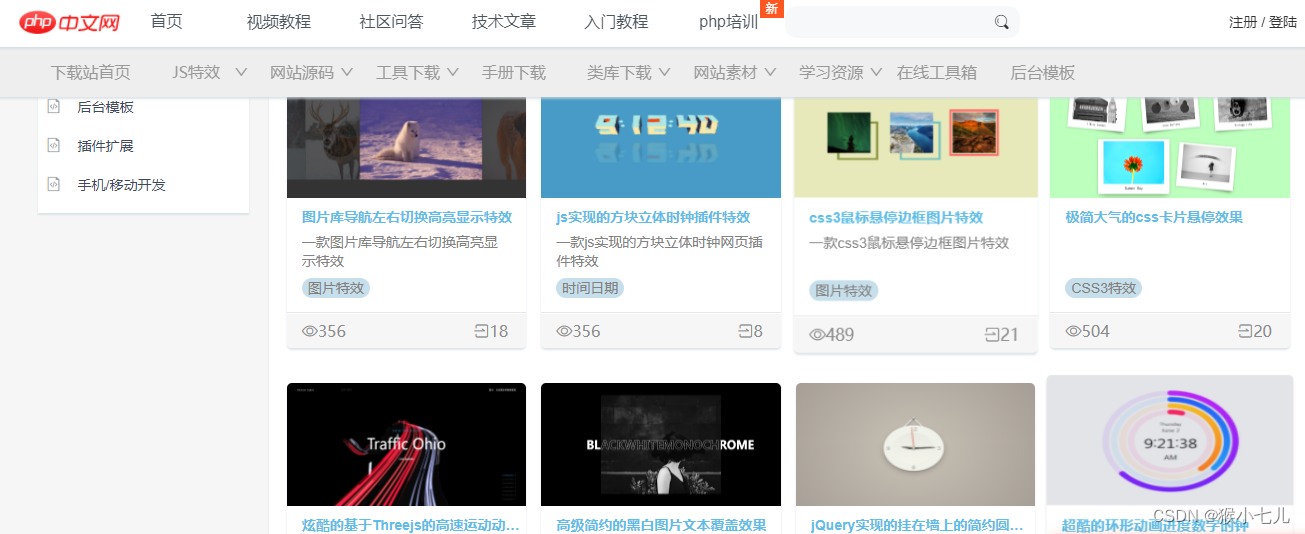The height and width of the screenshot is (534, 1305).
Task: Click the arctic fox gallery thumbnail
Action: (406, 148)
